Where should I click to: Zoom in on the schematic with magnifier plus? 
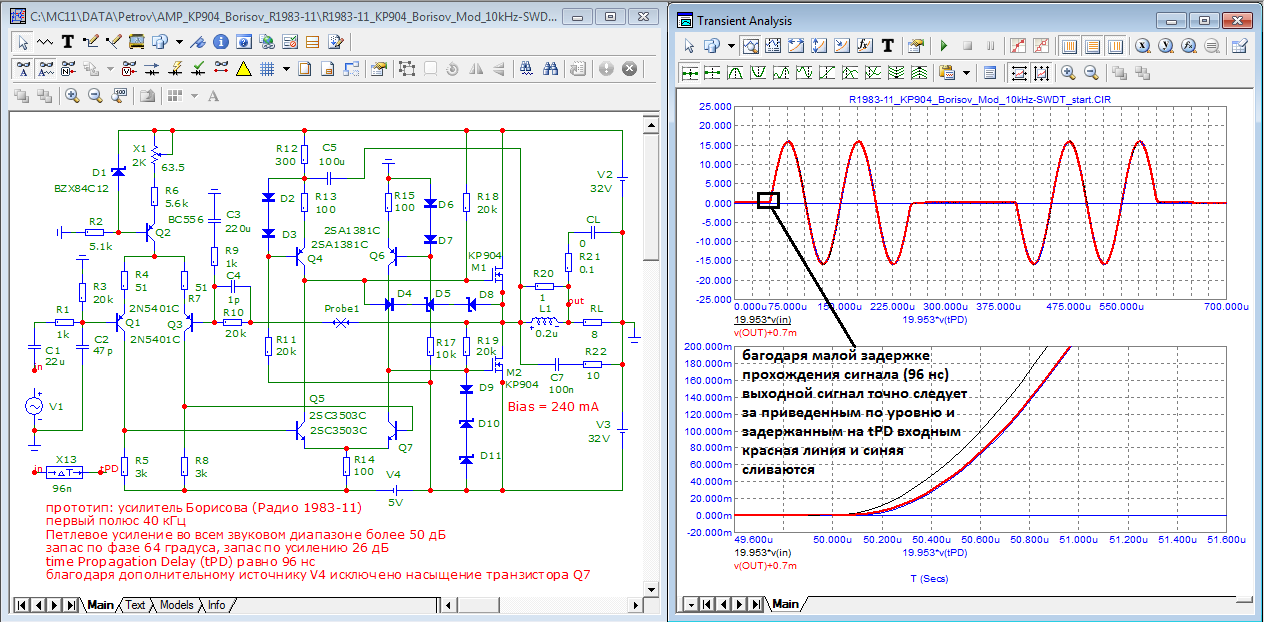click(x=72, y=96)
